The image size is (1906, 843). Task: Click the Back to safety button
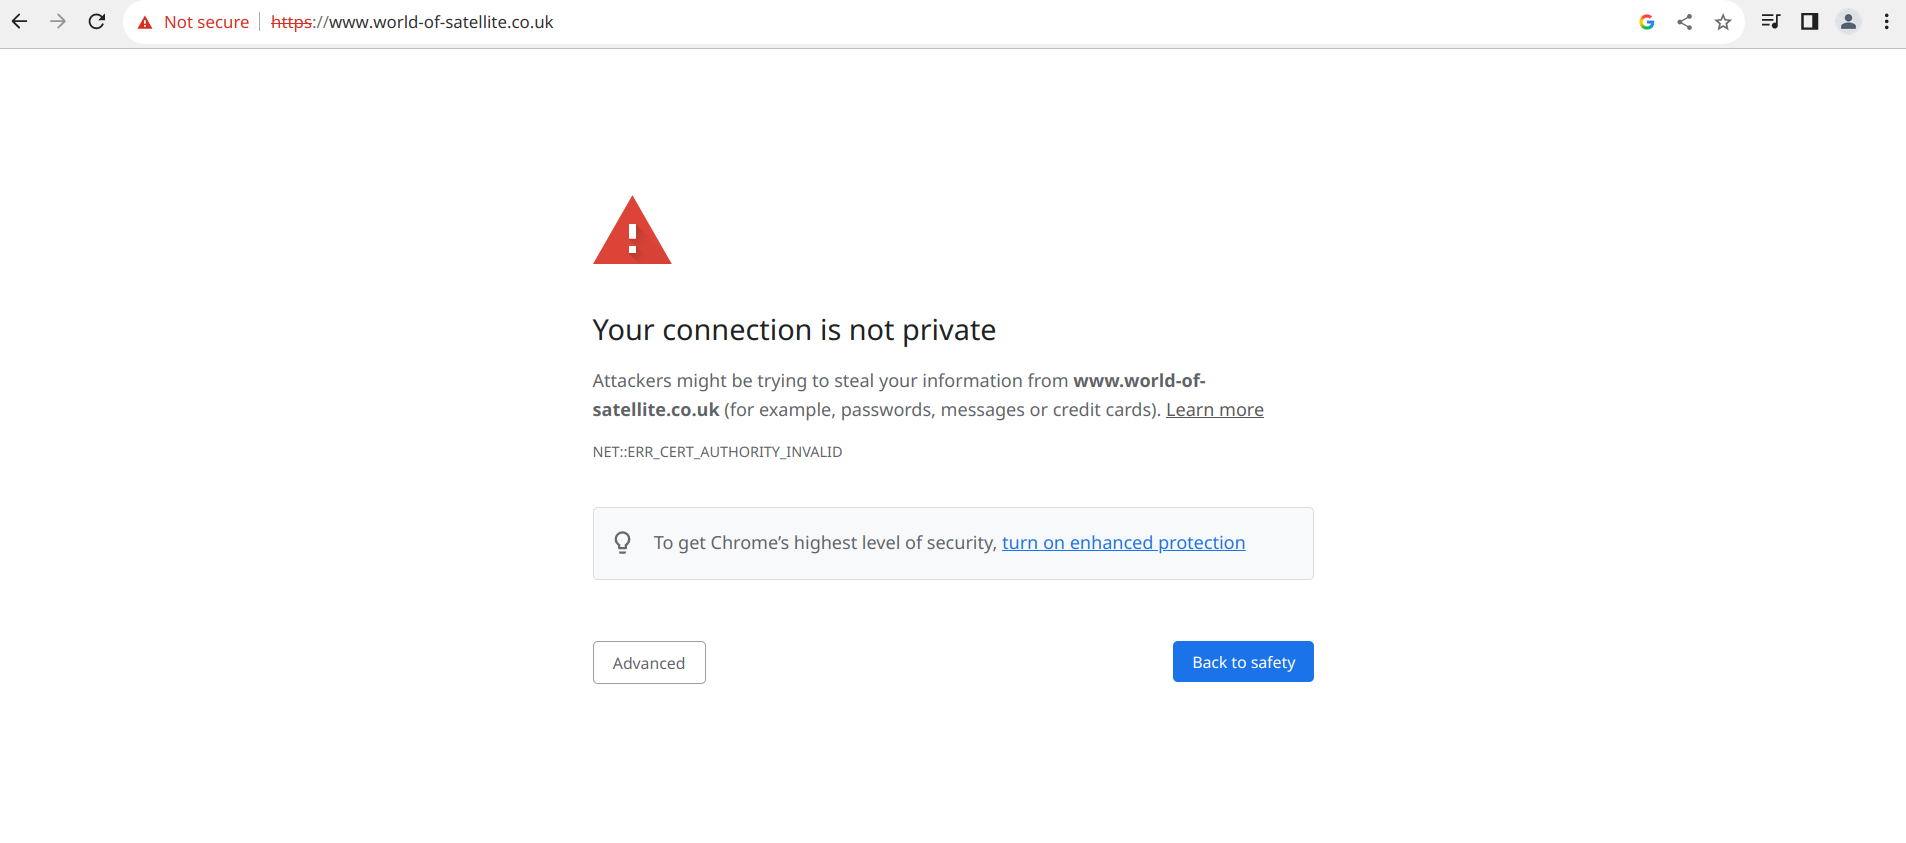1243,662
